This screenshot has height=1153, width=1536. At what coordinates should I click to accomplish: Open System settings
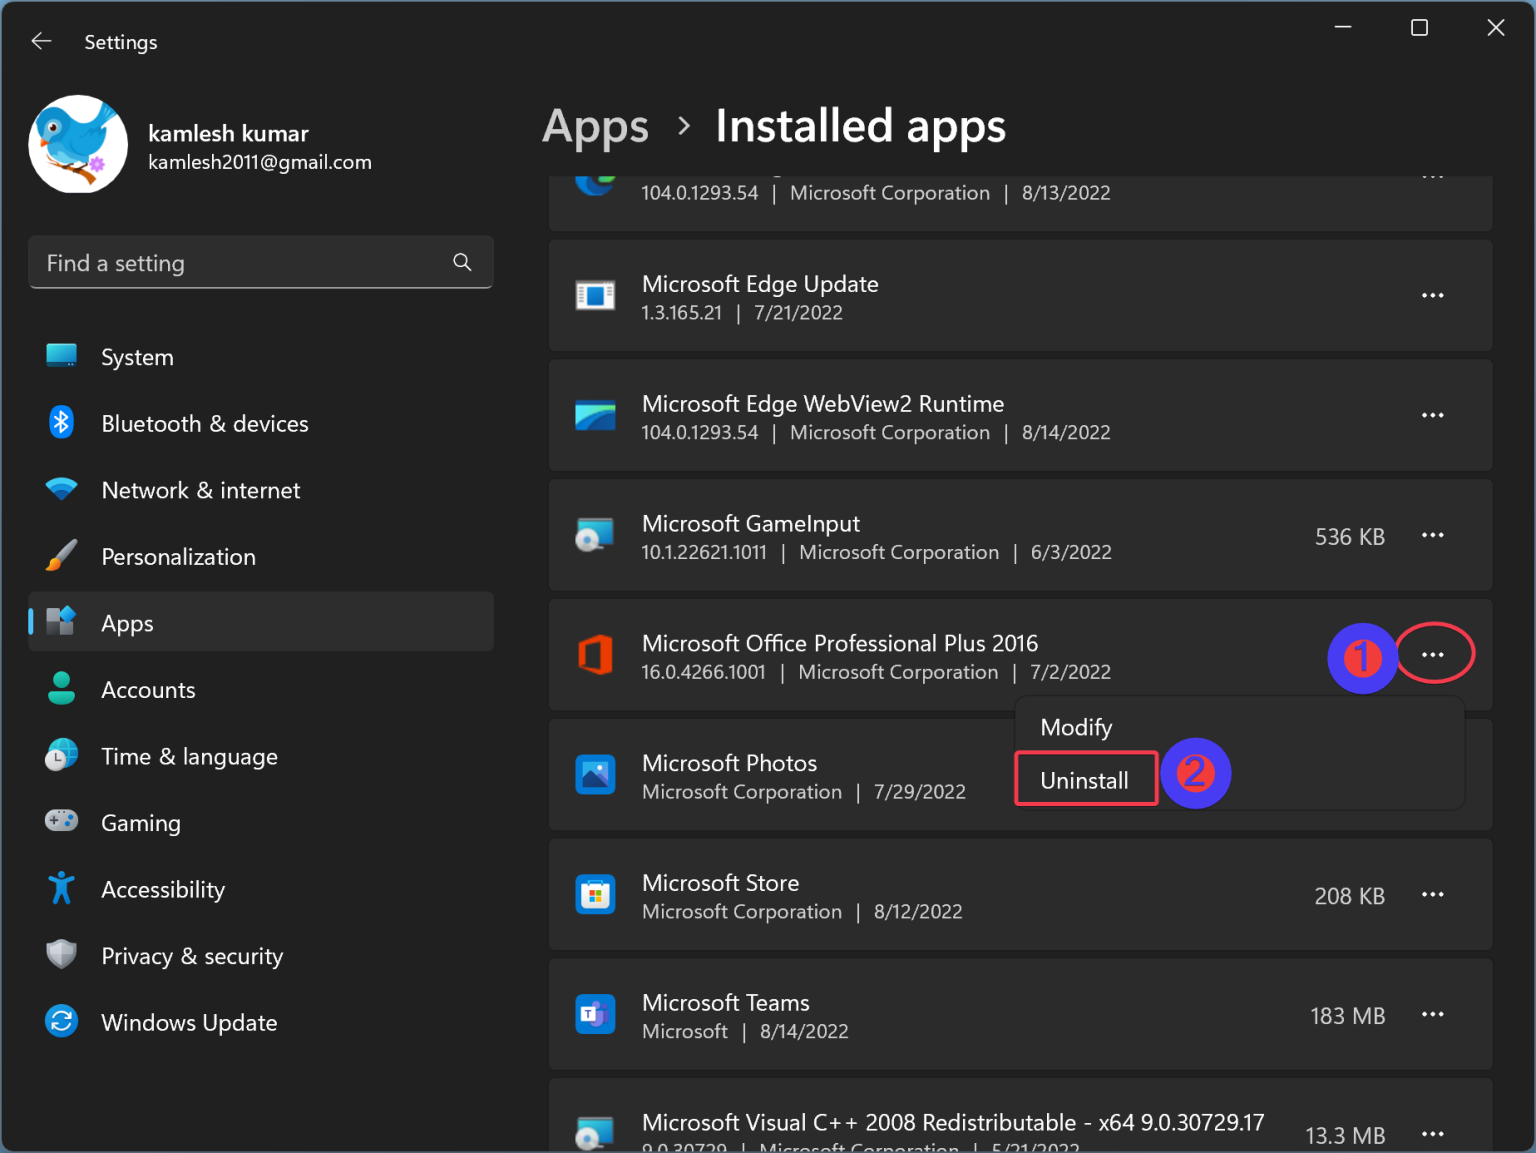tap(261, 357)
